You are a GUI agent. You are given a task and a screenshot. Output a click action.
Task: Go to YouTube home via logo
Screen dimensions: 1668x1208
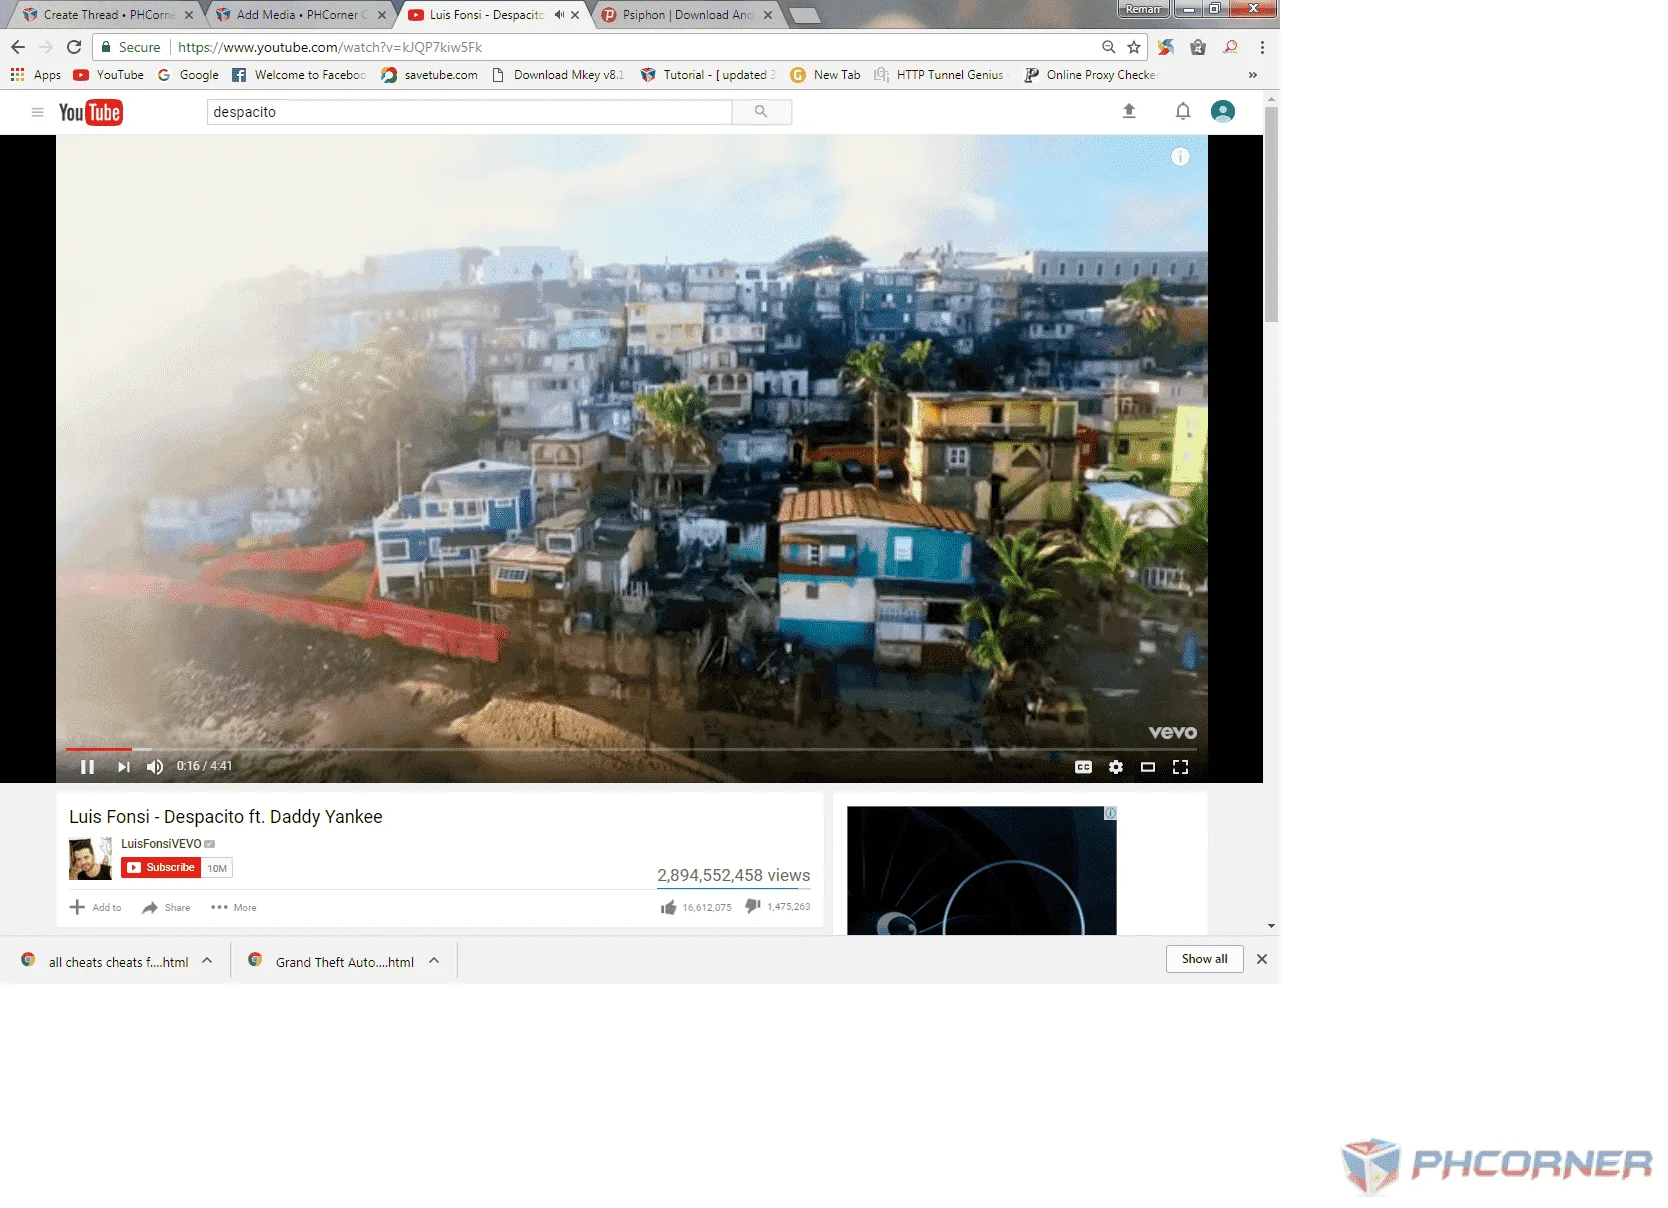click(90, 112)
